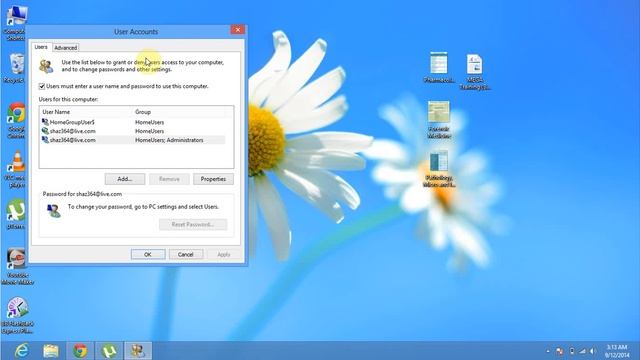Confirm with the OK button

[x=148, y=254]
